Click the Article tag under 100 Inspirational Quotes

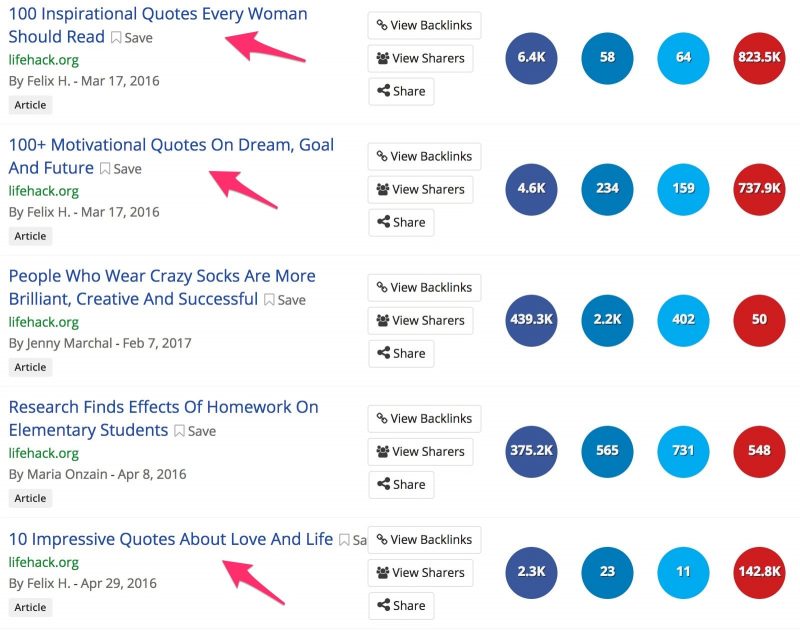coord(30,105)
